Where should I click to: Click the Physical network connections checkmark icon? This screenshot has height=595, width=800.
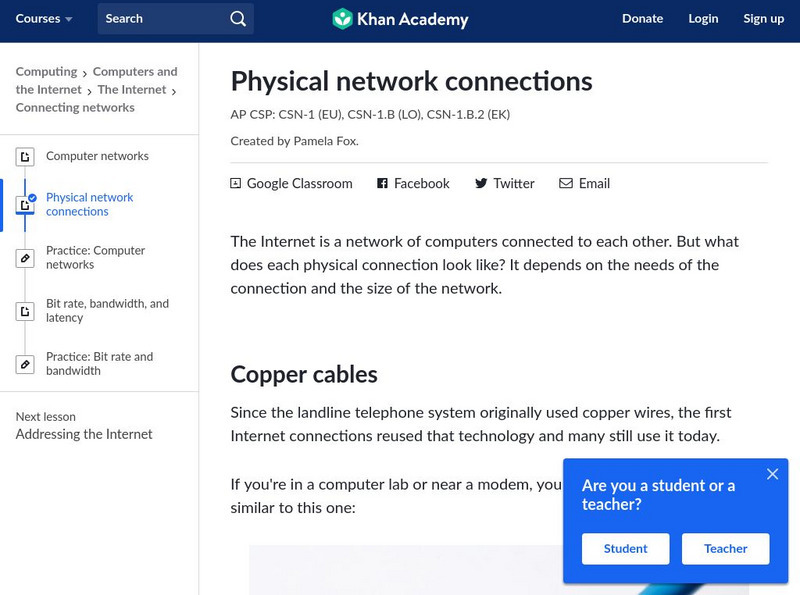coord(24,203)
